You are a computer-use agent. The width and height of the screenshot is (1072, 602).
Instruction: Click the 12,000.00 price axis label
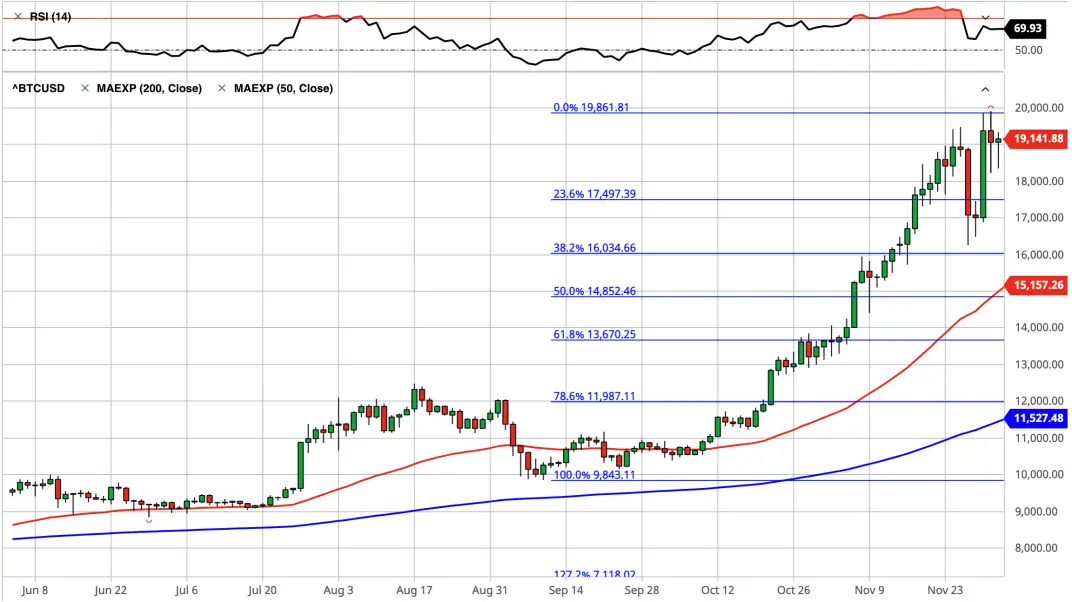tap(1039, 401)
